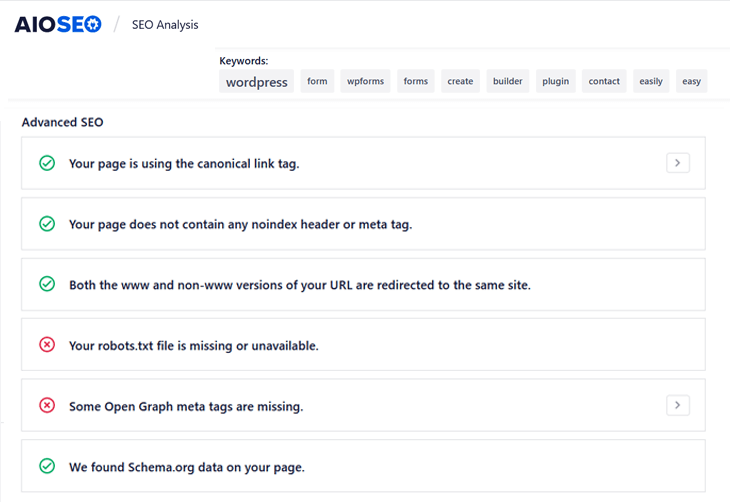Click the create keyword tag

pos(460,81)
